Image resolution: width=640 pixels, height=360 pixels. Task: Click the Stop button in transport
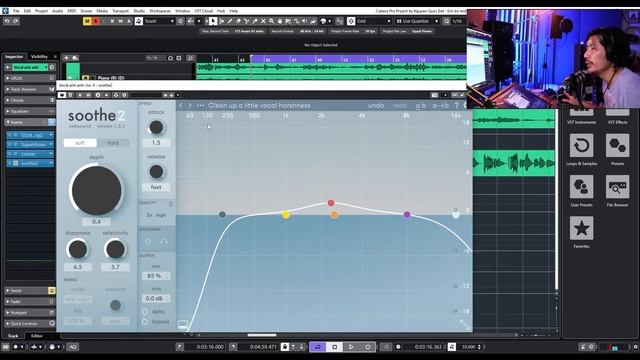coord(334,347)
